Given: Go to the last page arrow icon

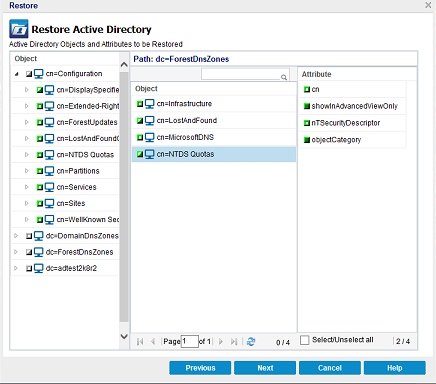Looking at the screenshot, I should point(234,342).
